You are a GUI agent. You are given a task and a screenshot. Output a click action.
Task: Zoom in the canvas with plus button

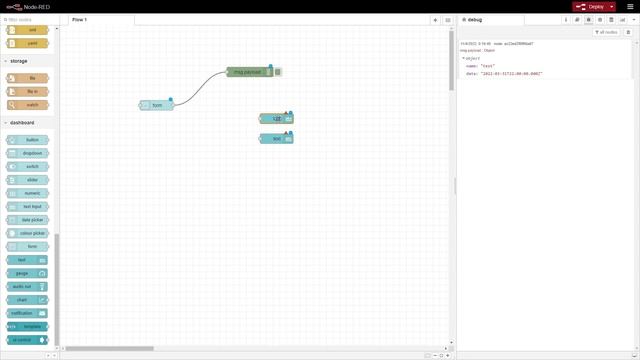click(448, 356)
